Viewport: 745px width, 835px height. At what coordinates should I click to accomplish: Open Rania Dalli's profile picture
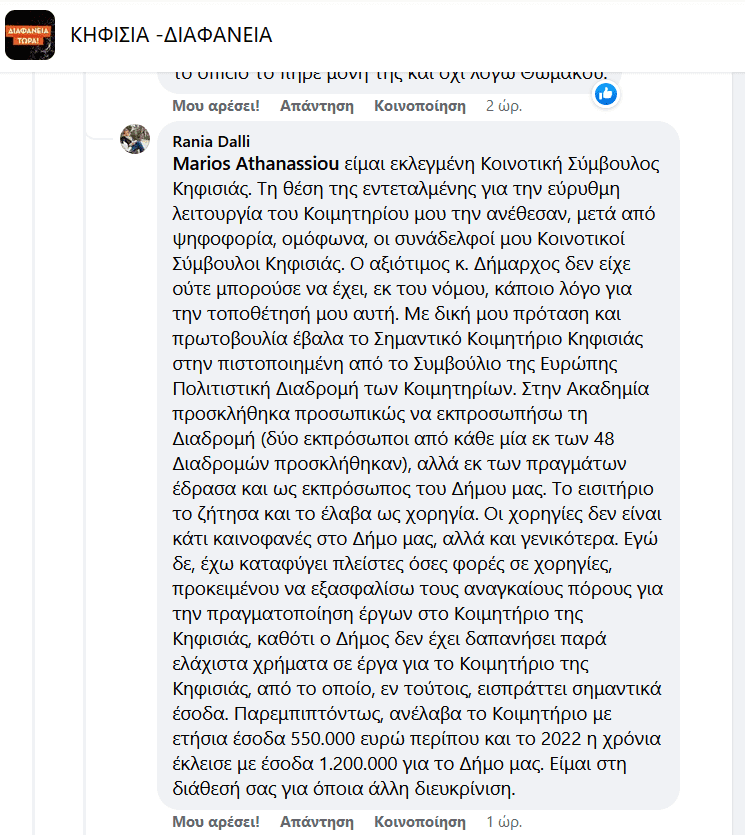(x=135, y=139)
